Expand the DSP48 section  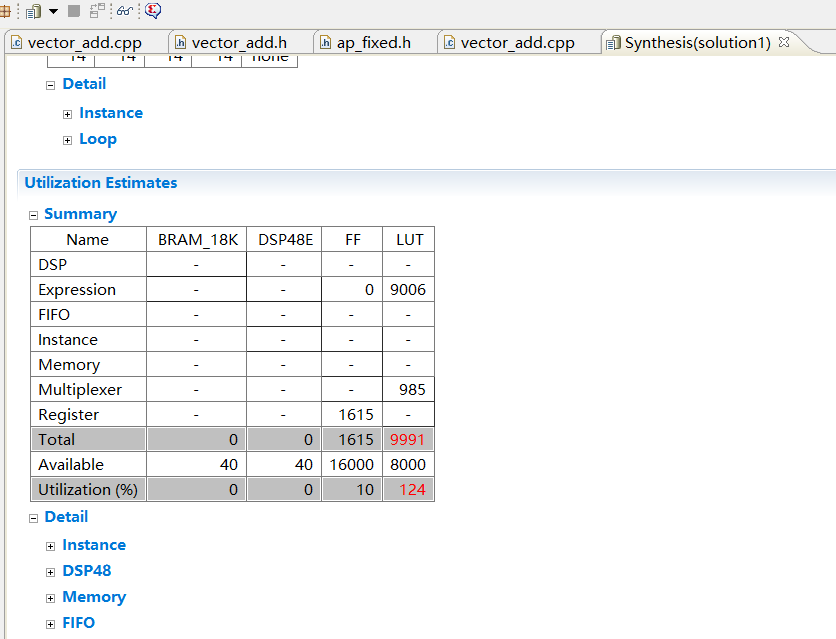click(x=51, y=572)
